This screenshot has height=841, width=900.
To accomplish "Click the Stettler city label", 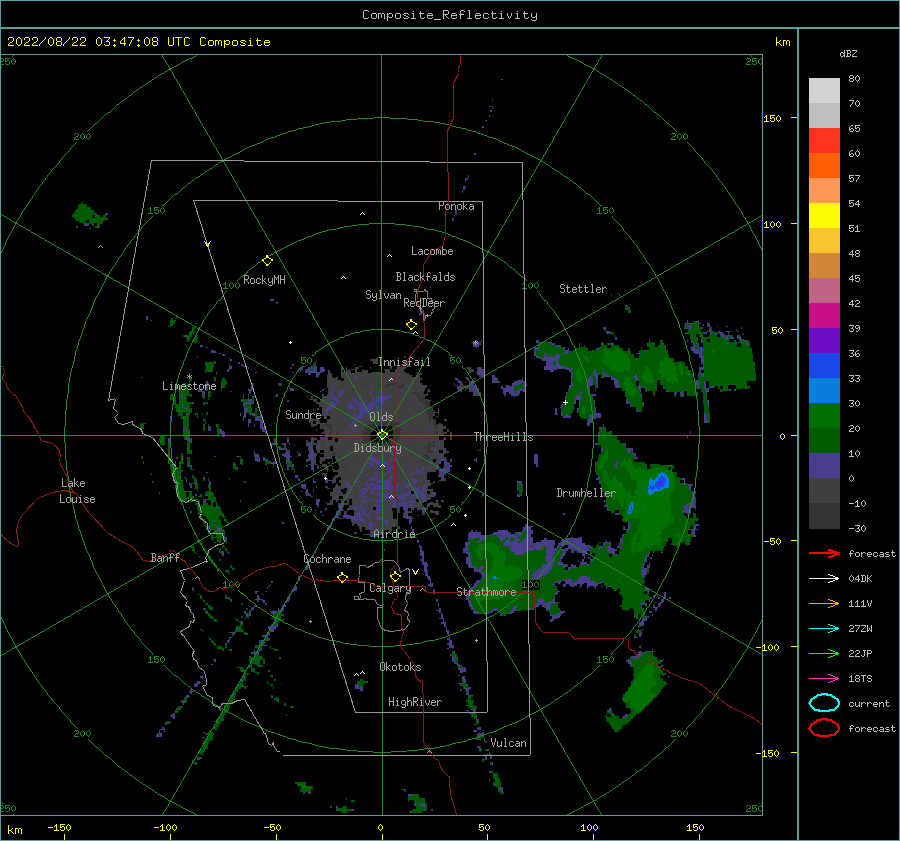I will (x=583, y=289).
